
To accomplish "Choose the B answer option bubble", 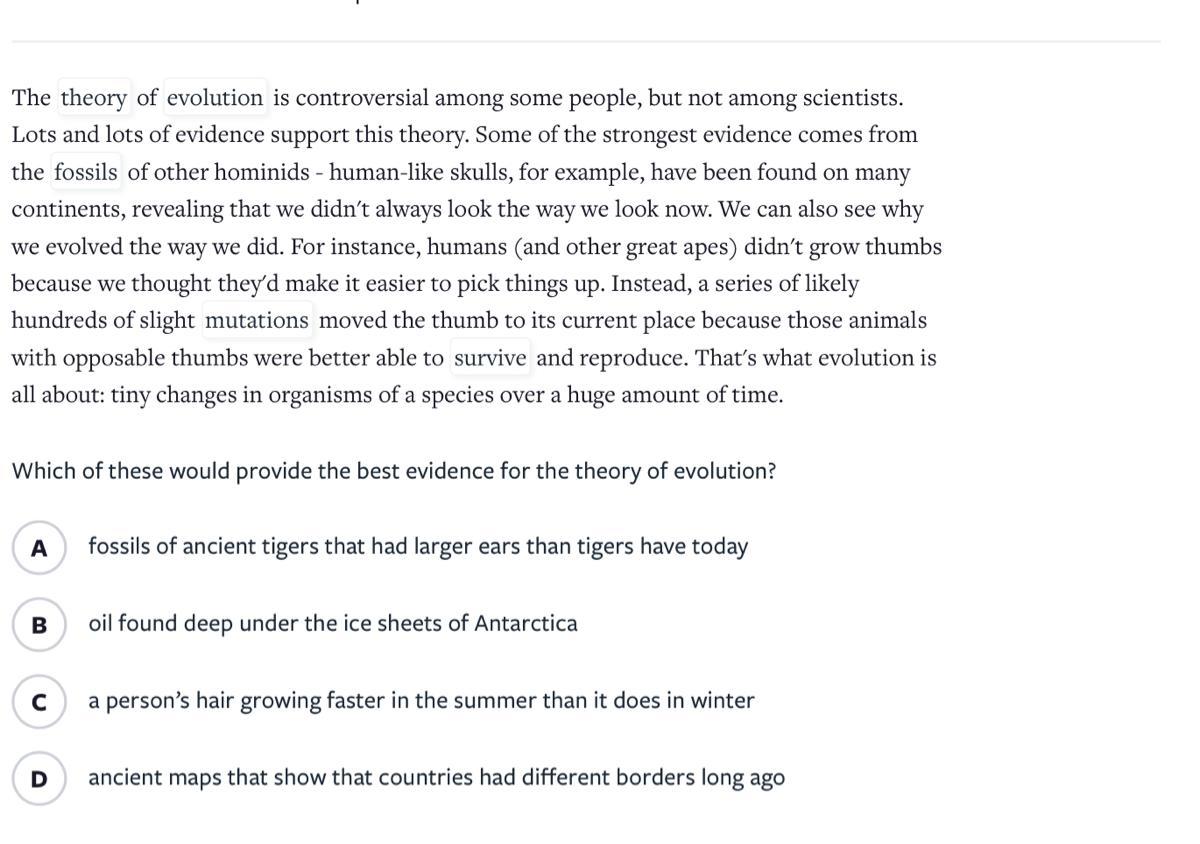I will click(39, 625).
